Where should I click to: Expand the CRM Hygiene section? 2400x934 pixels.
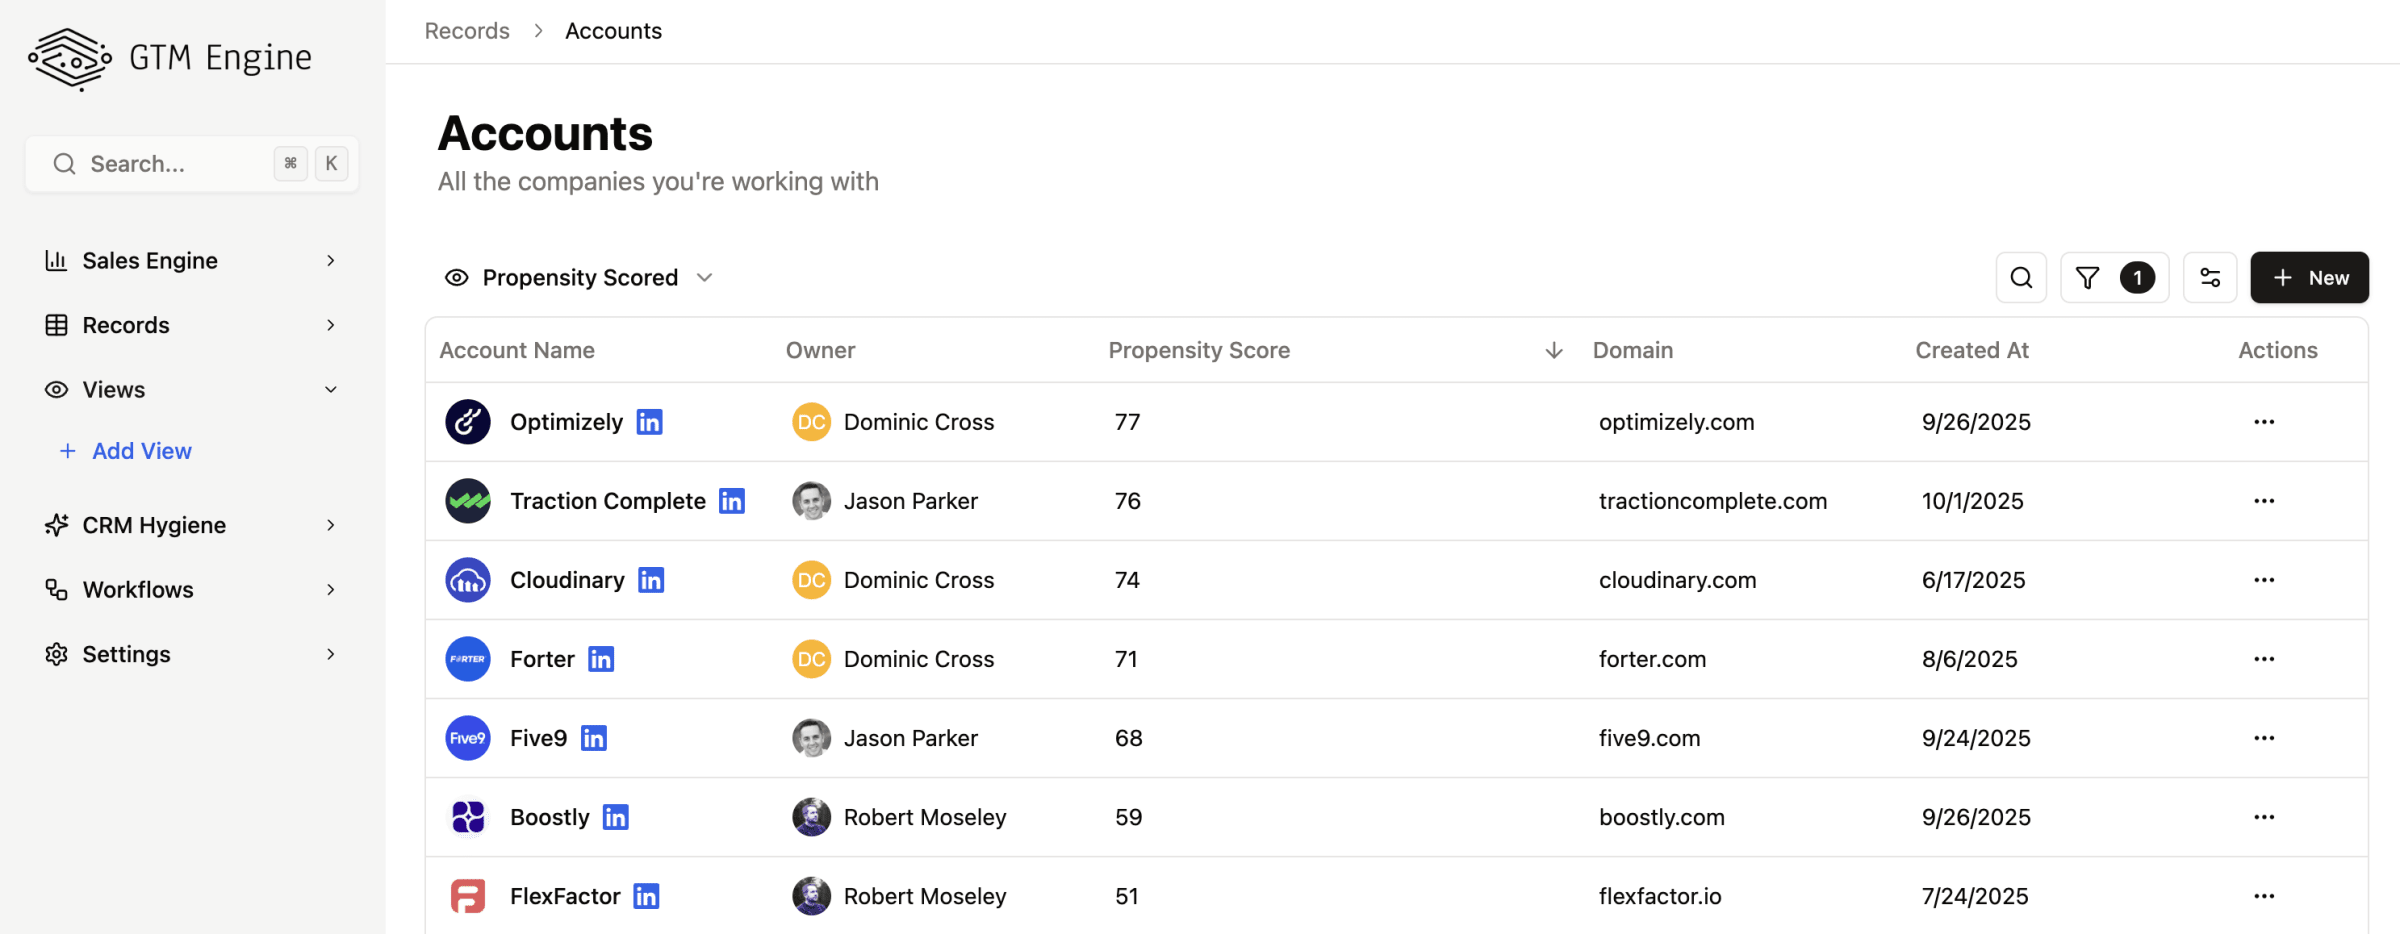[191, 525]
